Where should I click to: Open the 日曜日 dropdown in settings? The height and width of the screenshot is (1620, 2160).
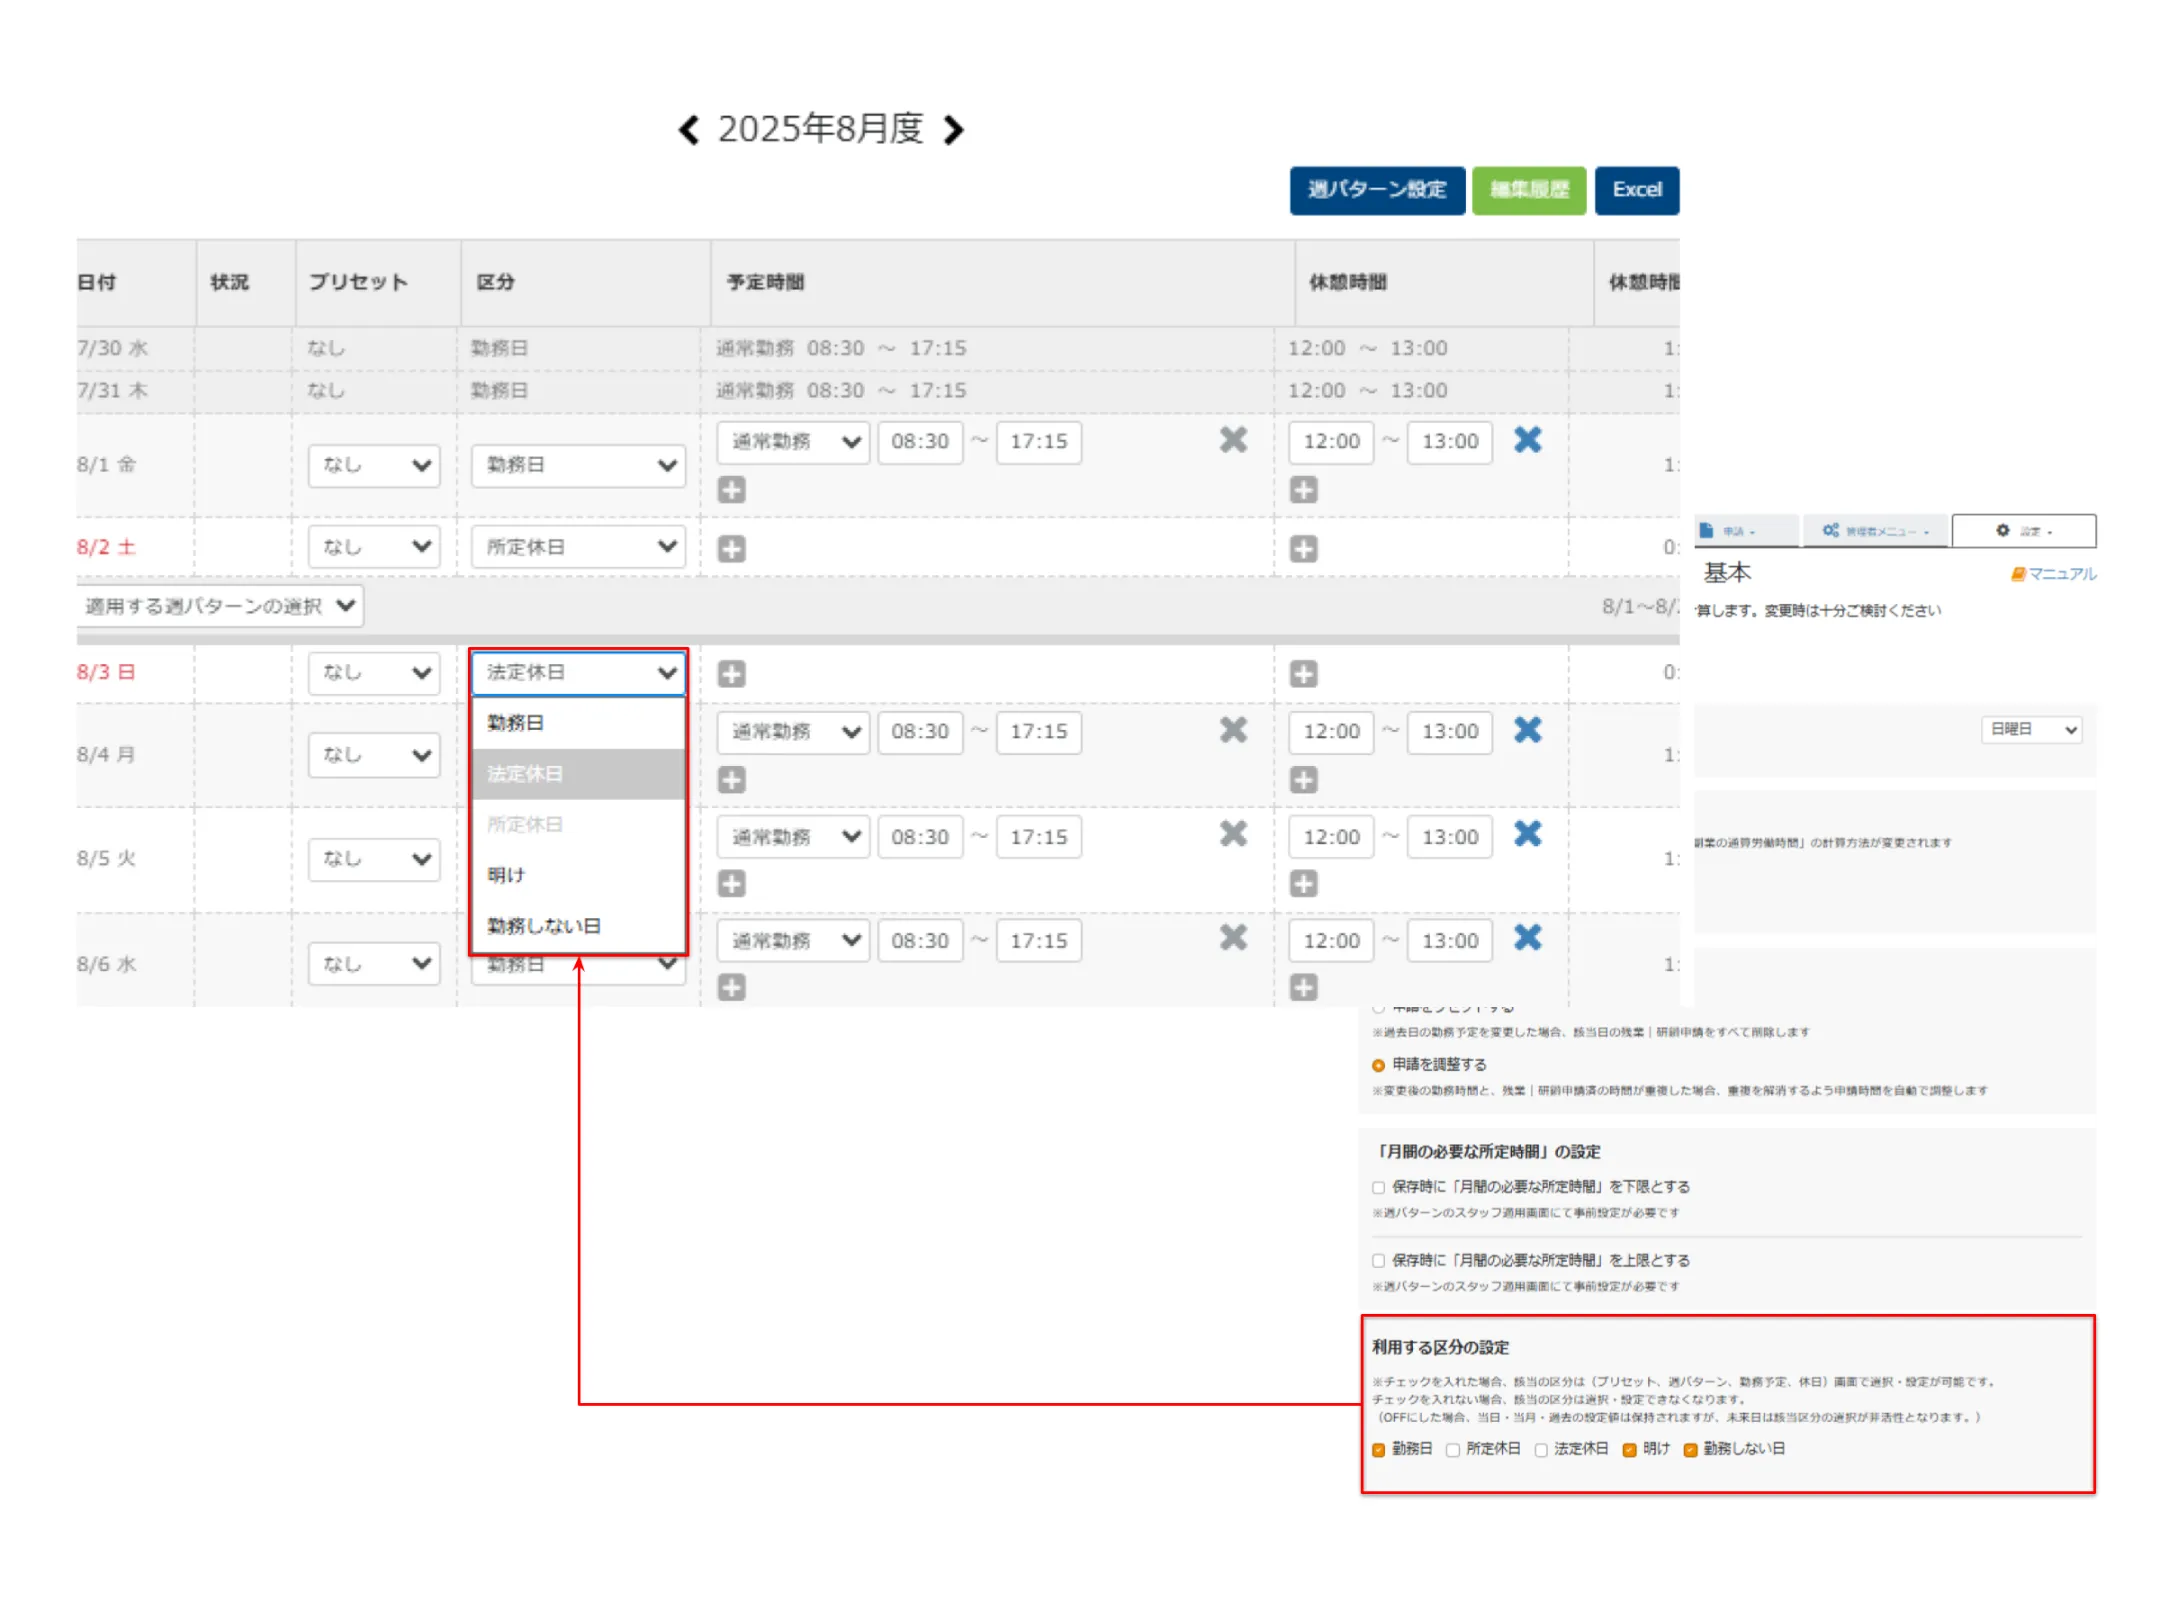tap(2032, 730)
